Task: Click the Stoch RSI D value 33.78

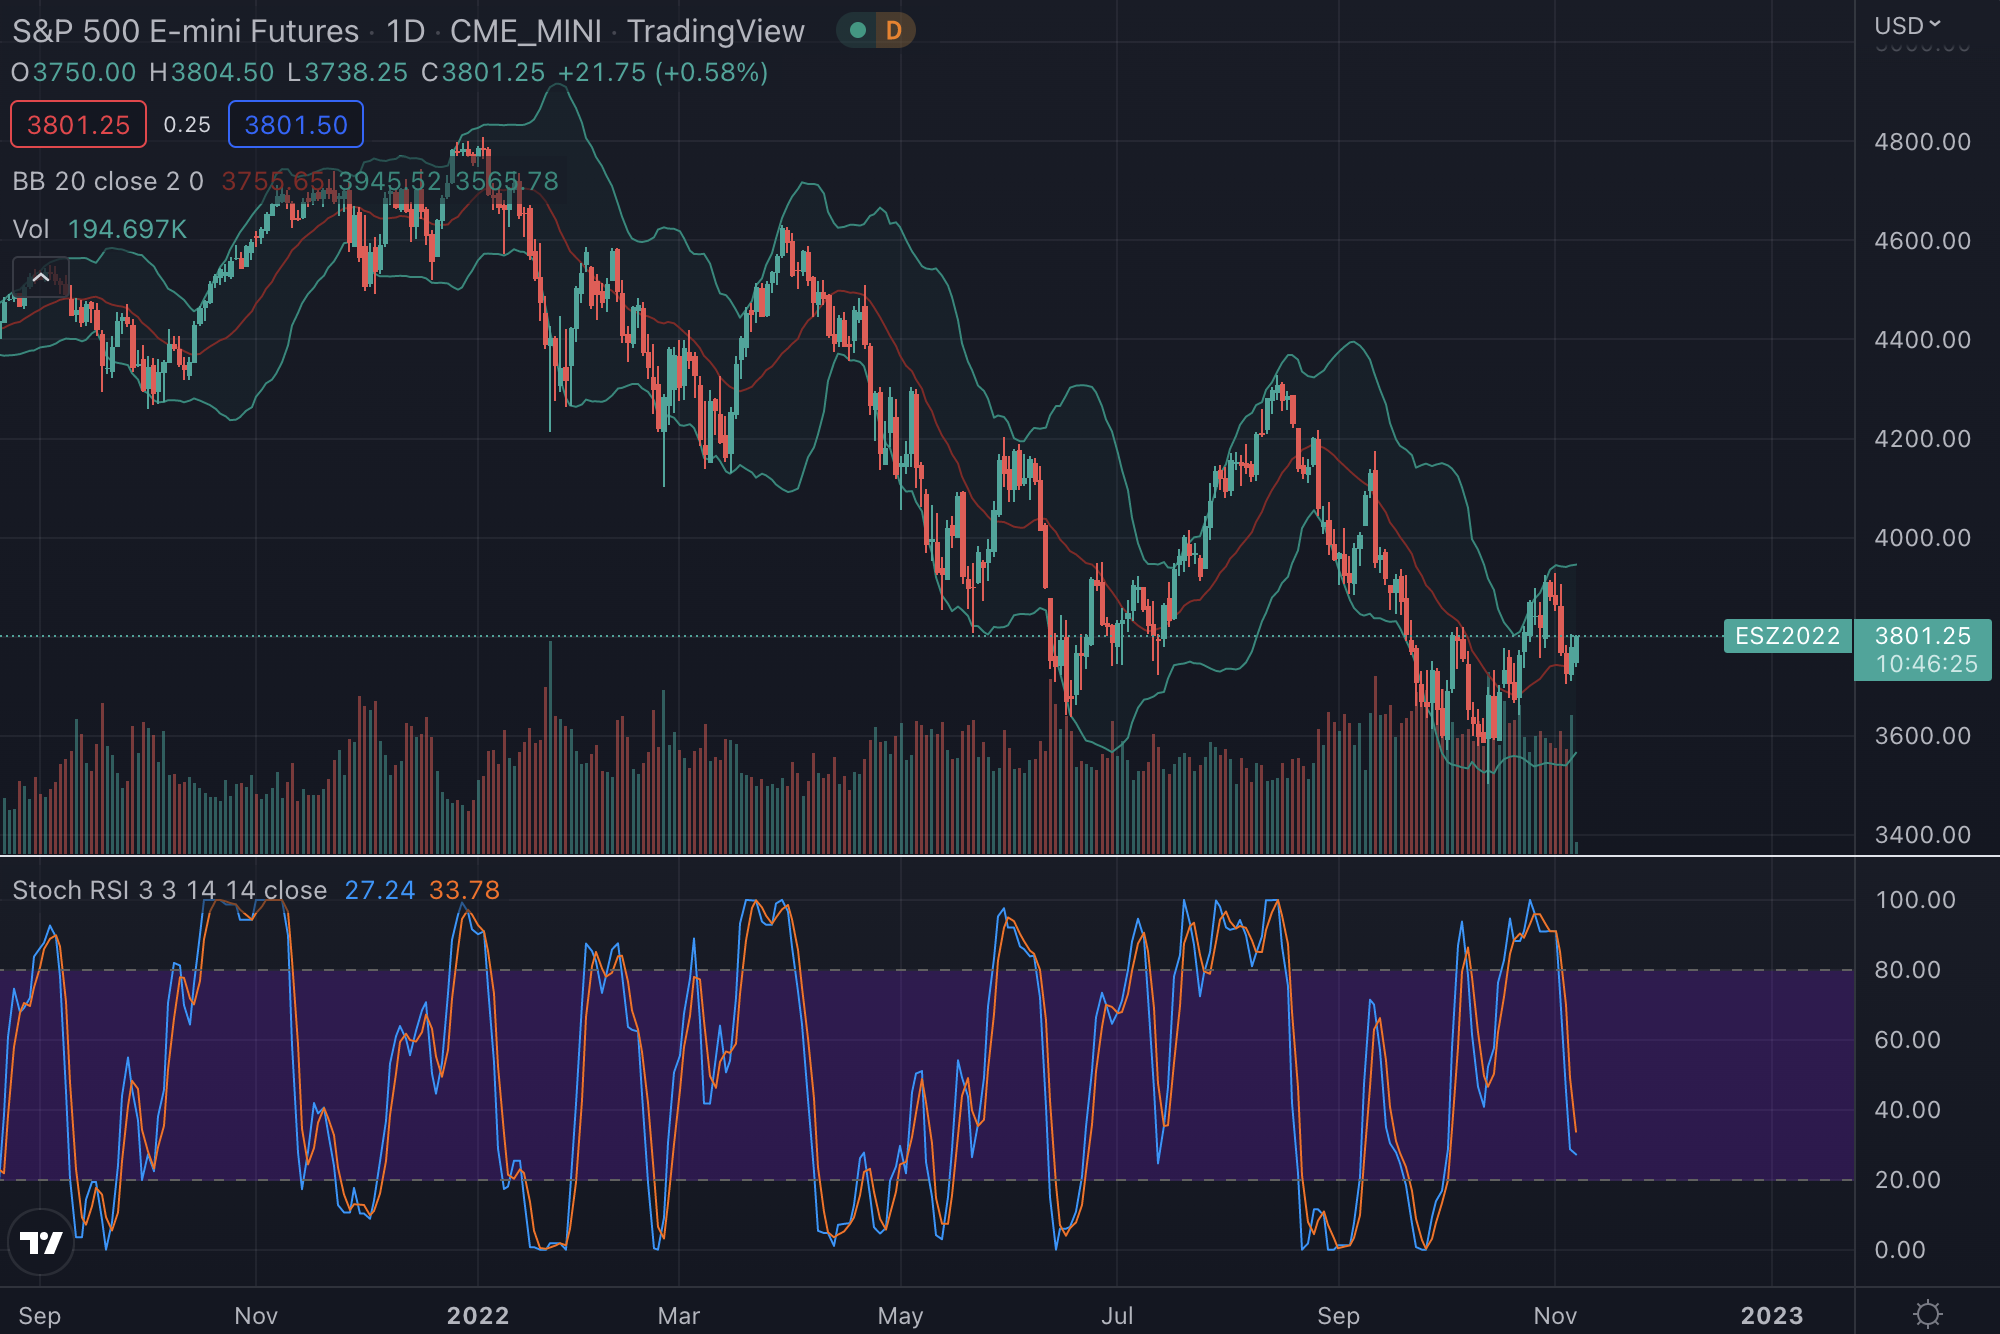Action: point(465,890)
